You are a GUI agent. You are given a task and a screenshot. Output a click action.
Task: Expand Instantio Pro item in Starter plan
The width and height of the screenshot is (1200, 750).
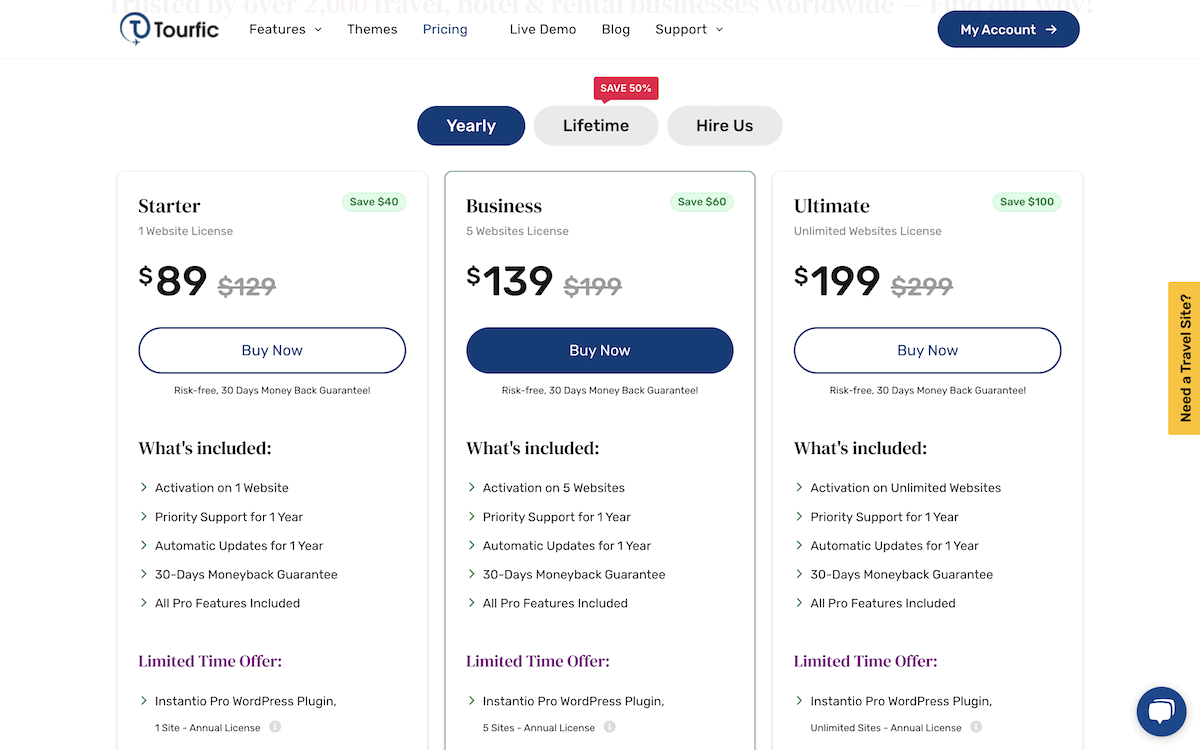tap(238, 701)
